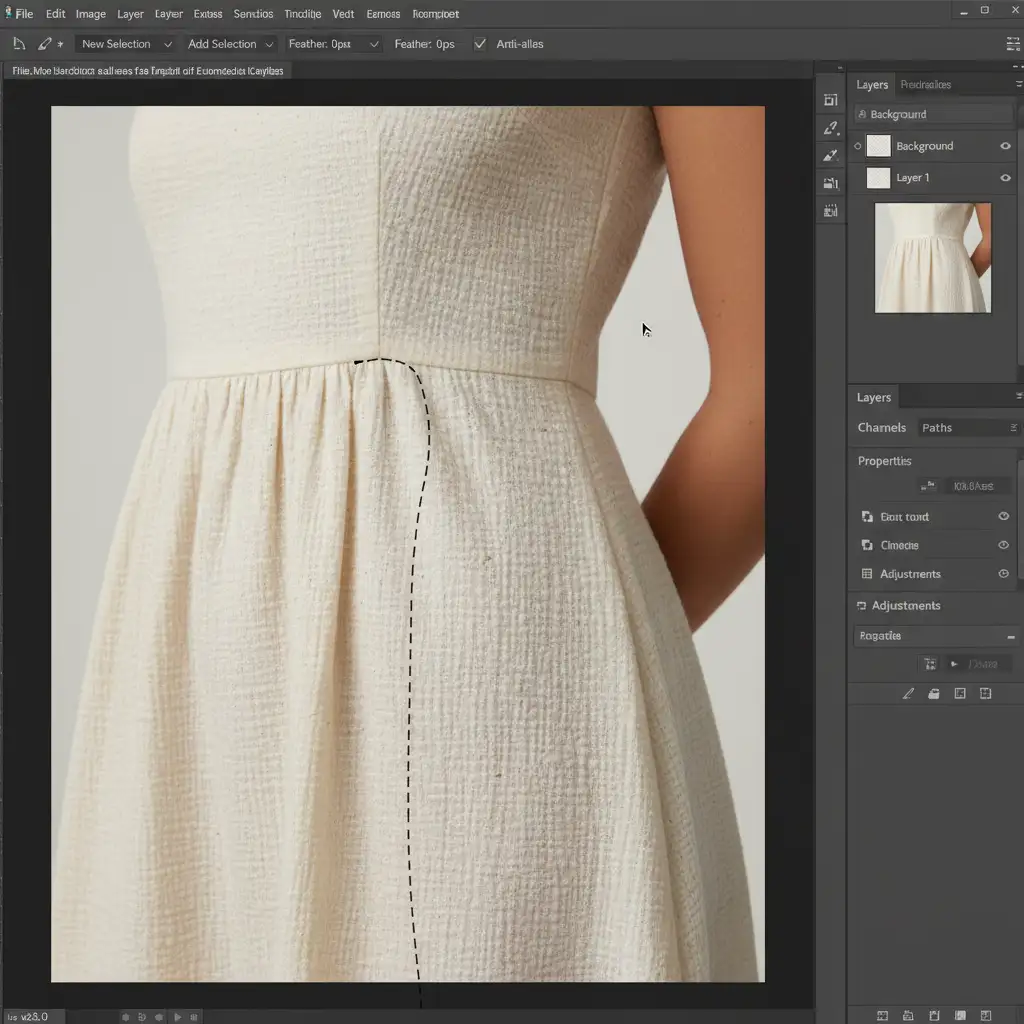
Task: Select the brush icon in side strip
Action: pyautogui.click(x=830, y=155)
